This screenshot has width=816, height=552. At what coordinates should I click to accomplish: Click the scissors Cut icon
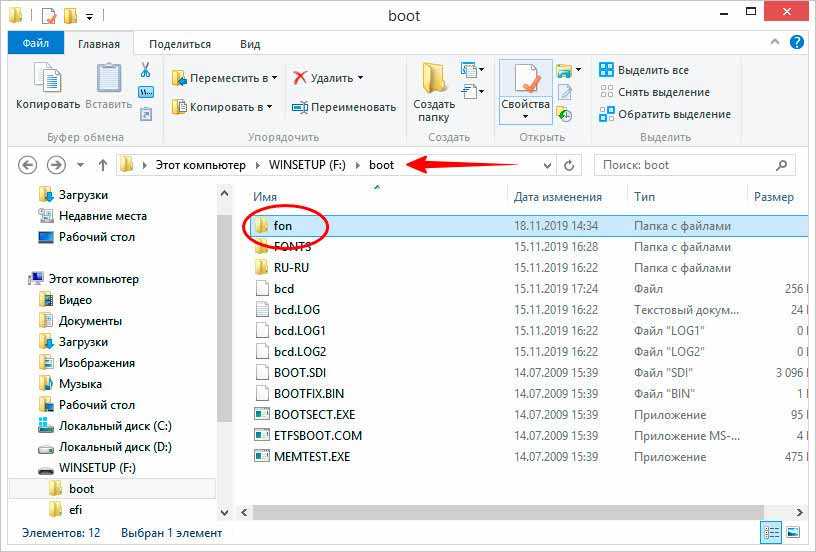coord(145,70)
